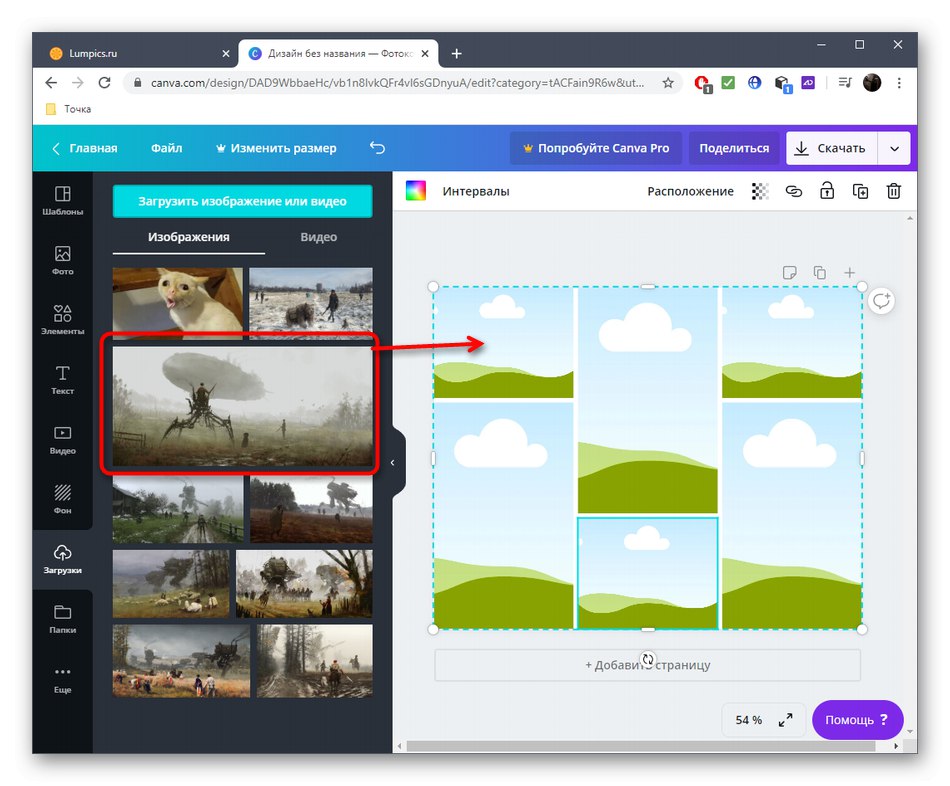Enter fullscreen with the expand arrows icon
950x786 pixels.
(785, 719)
